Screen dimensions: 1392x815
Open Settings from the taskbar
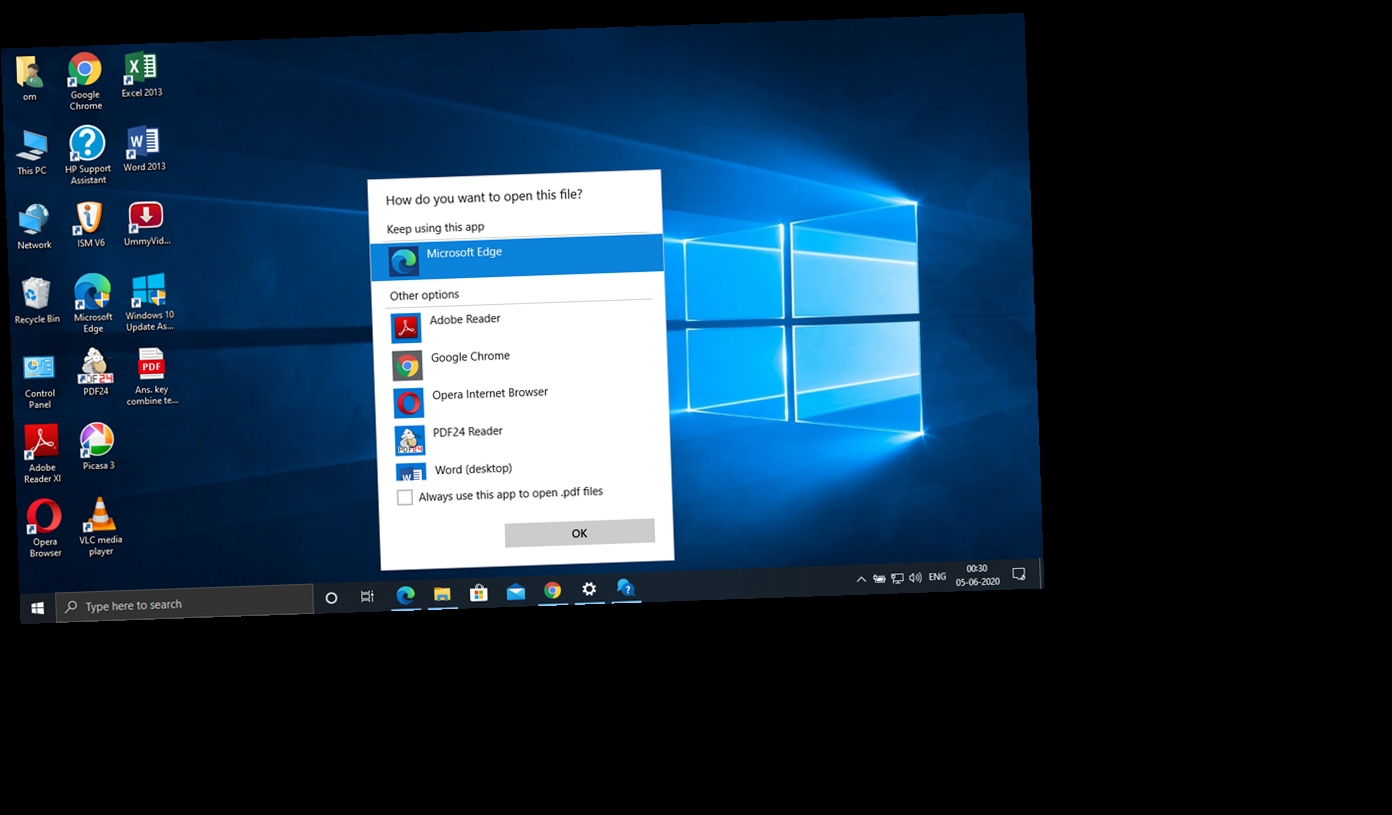589,590
